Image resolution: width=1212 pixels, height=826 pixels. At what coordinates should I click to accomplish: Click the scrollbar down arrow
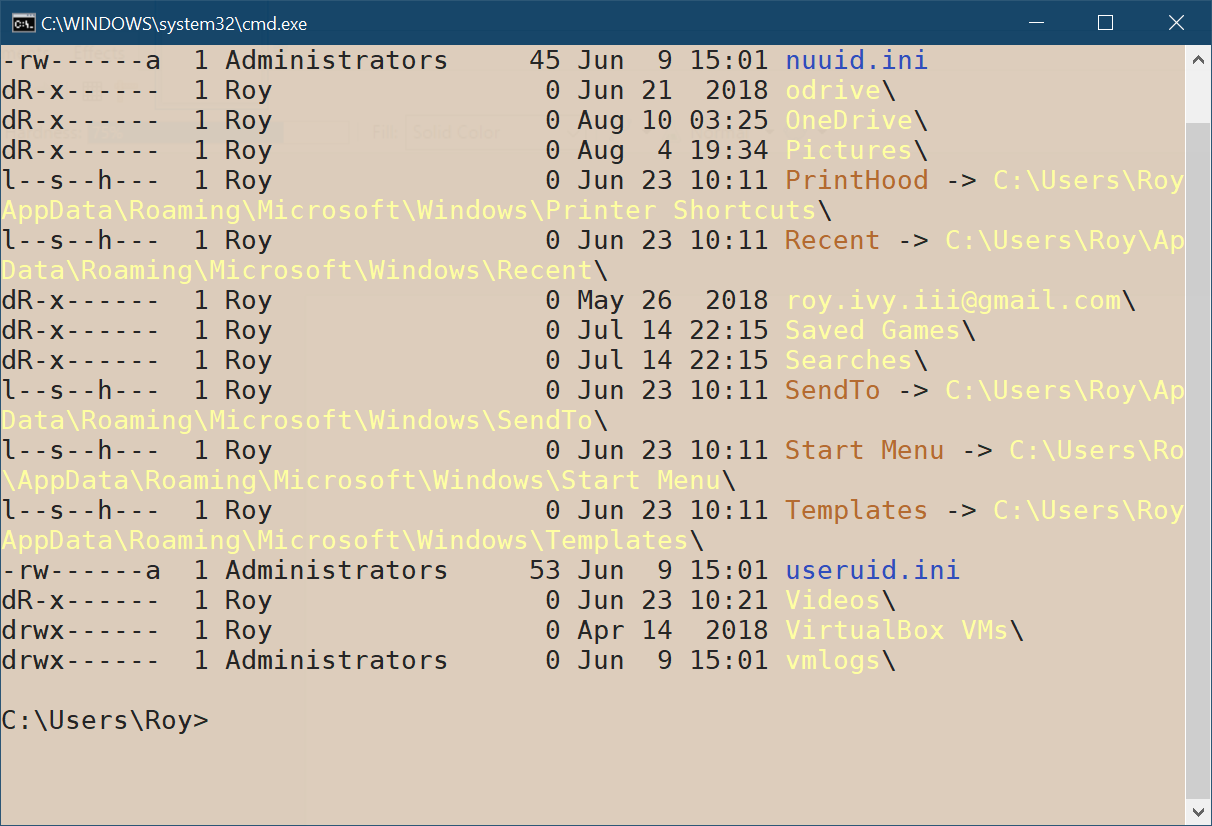coord(1199,812)
